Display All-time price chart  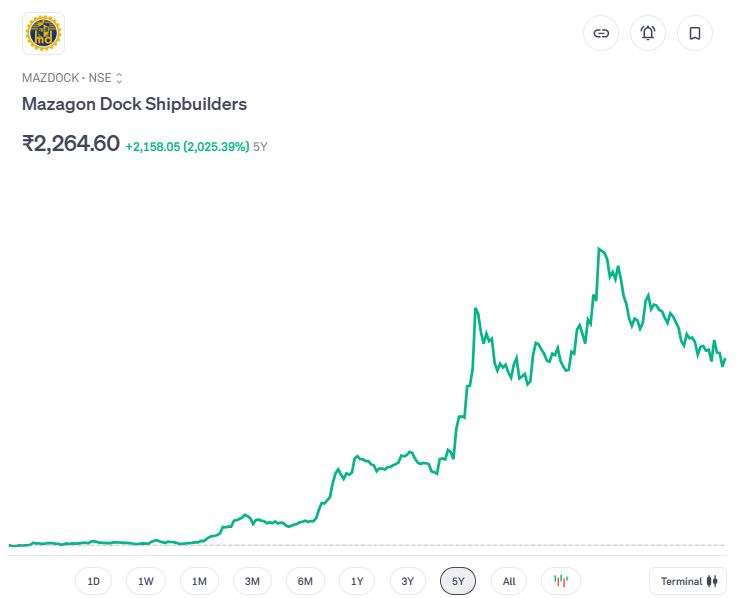[509, 581]
